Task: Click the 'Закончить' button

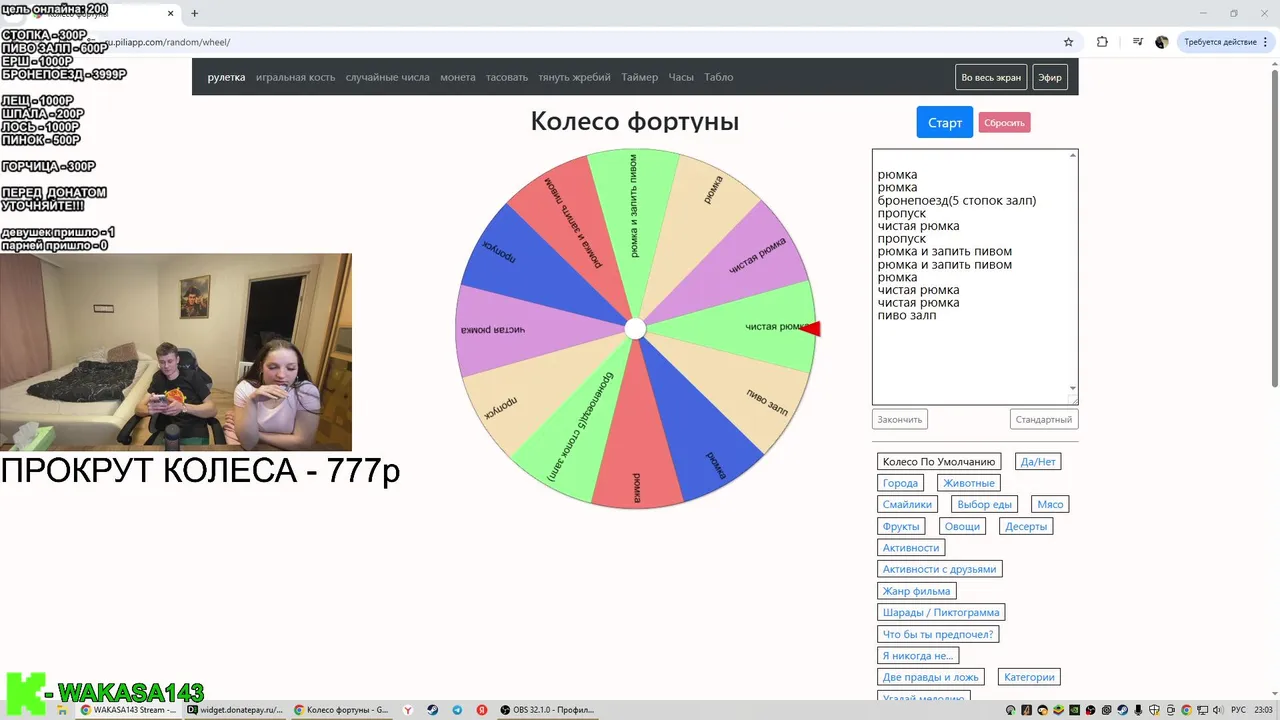Action: point(899,419)
